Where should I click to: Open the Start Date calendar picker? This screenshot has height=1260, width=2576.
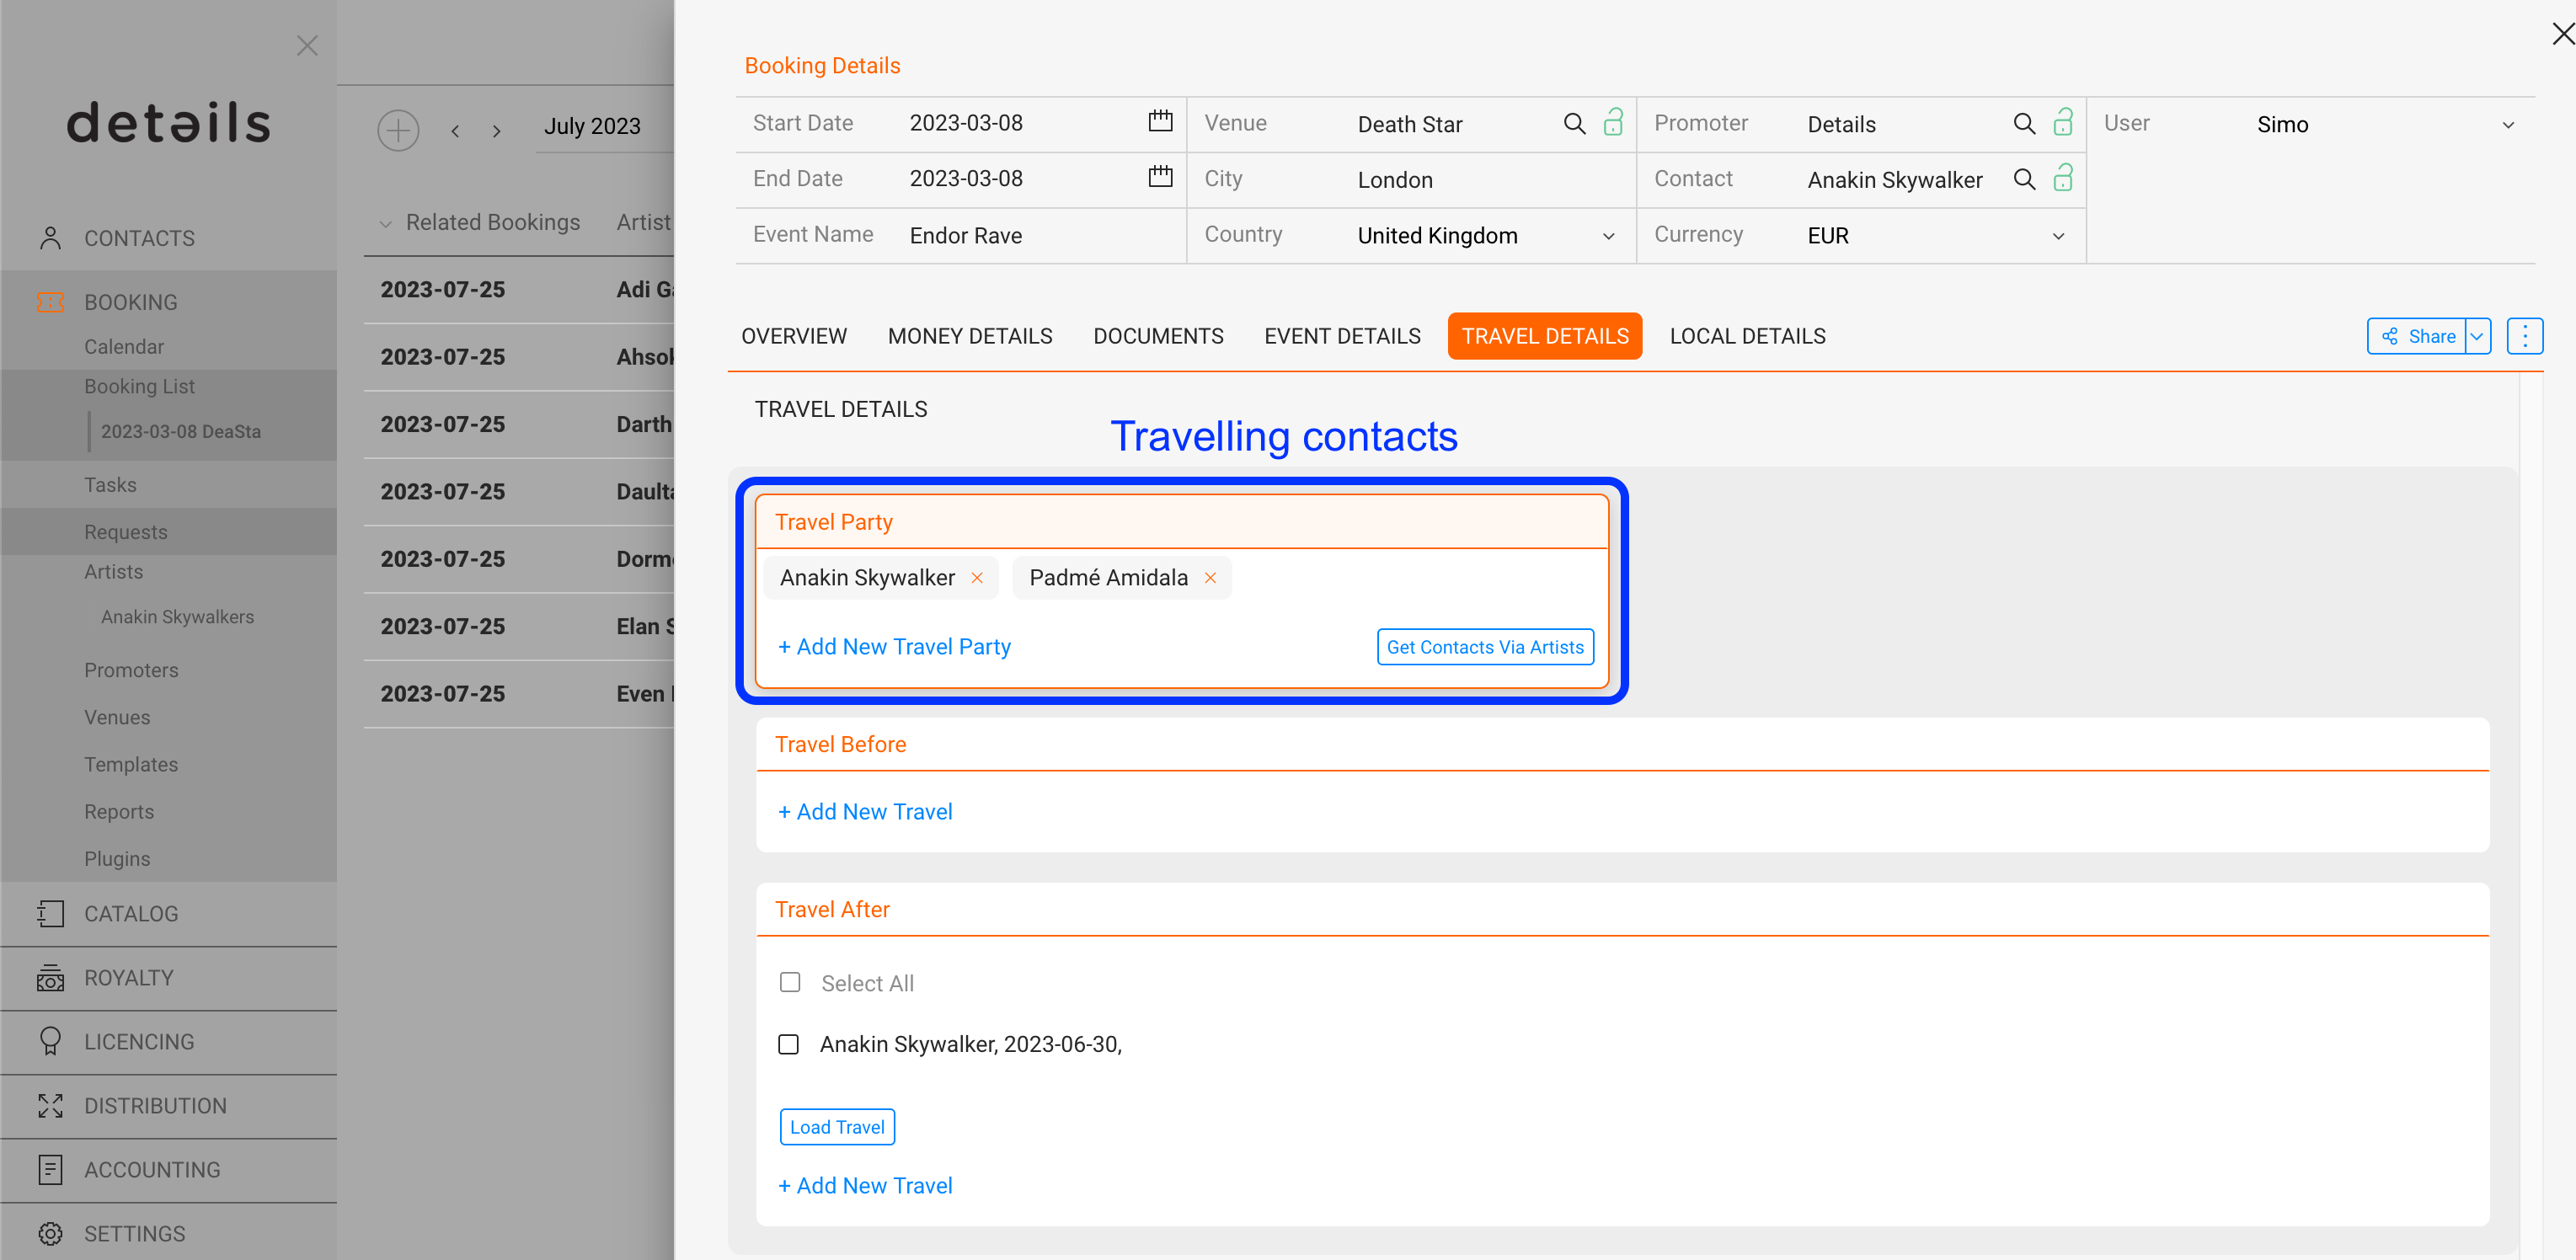tap(1160, 122)
